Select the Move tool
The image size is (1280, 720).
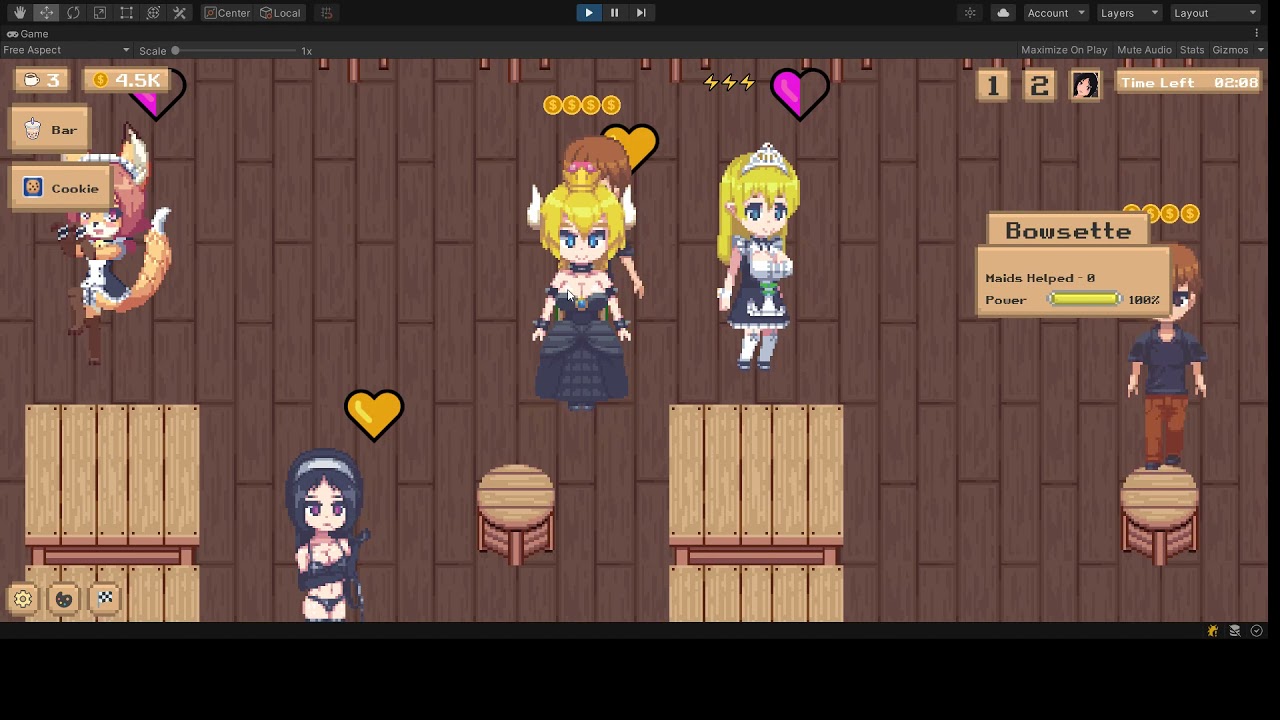[x=46, y=13]
